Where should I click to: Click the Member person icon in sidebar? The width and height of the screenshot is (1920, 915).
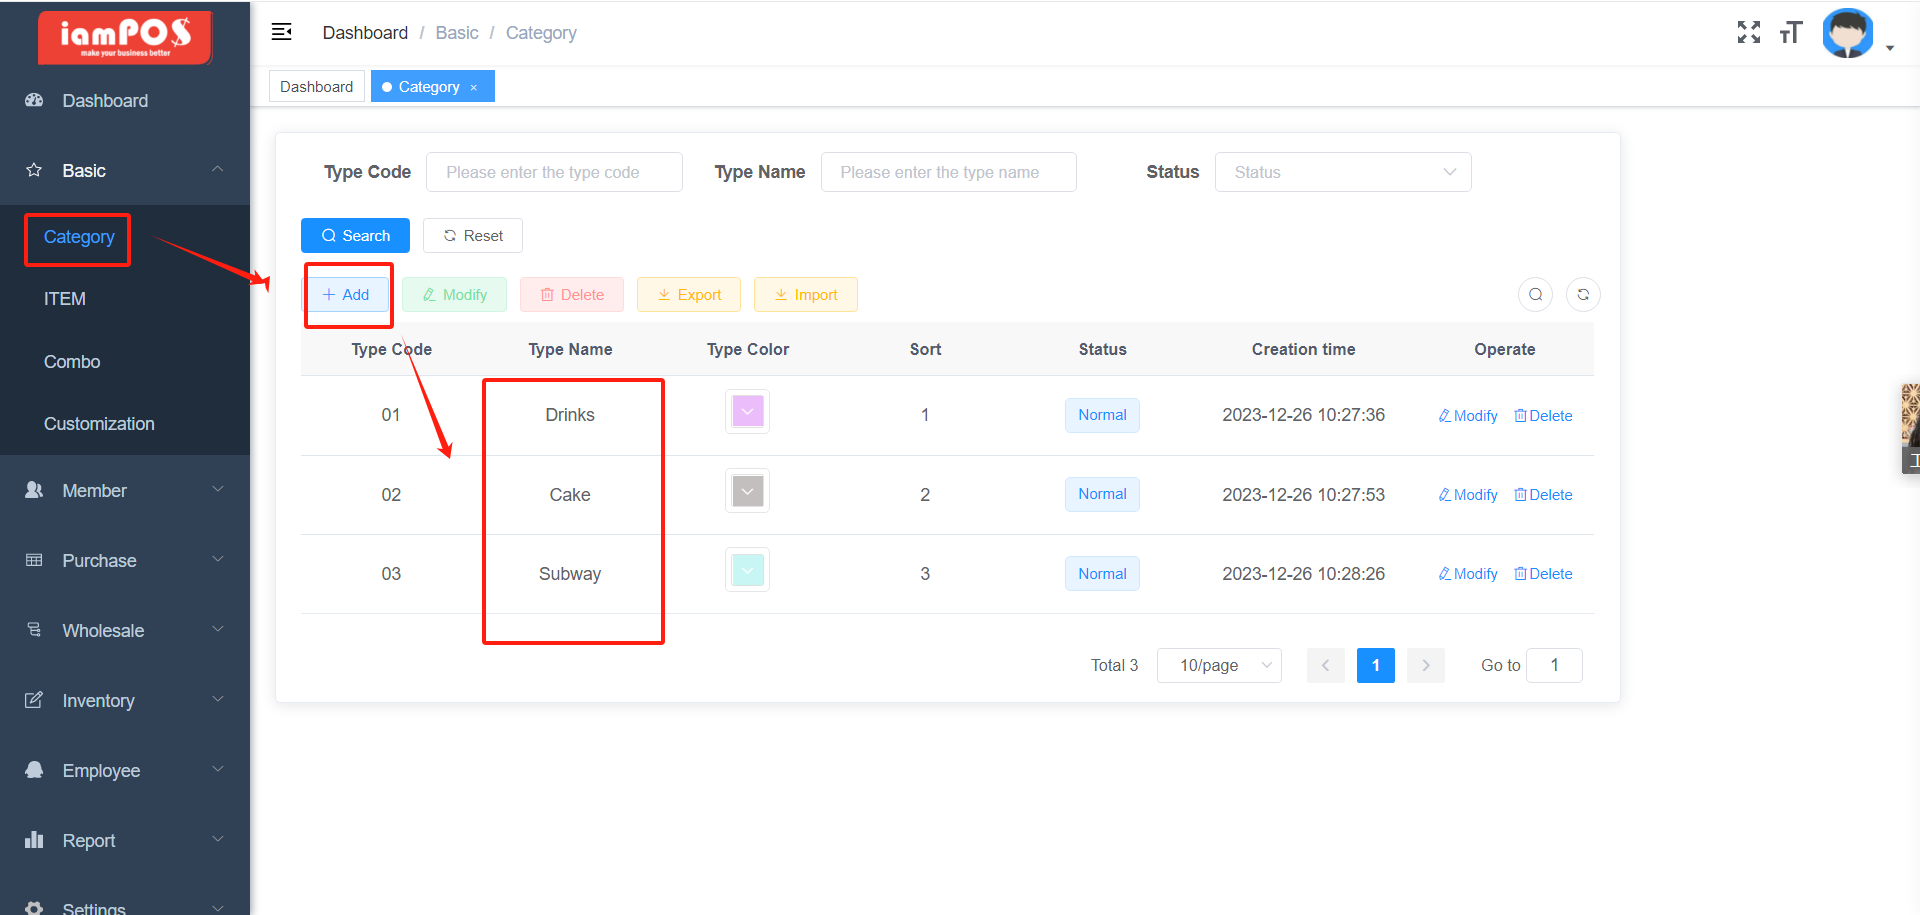[x=34, y=490]
